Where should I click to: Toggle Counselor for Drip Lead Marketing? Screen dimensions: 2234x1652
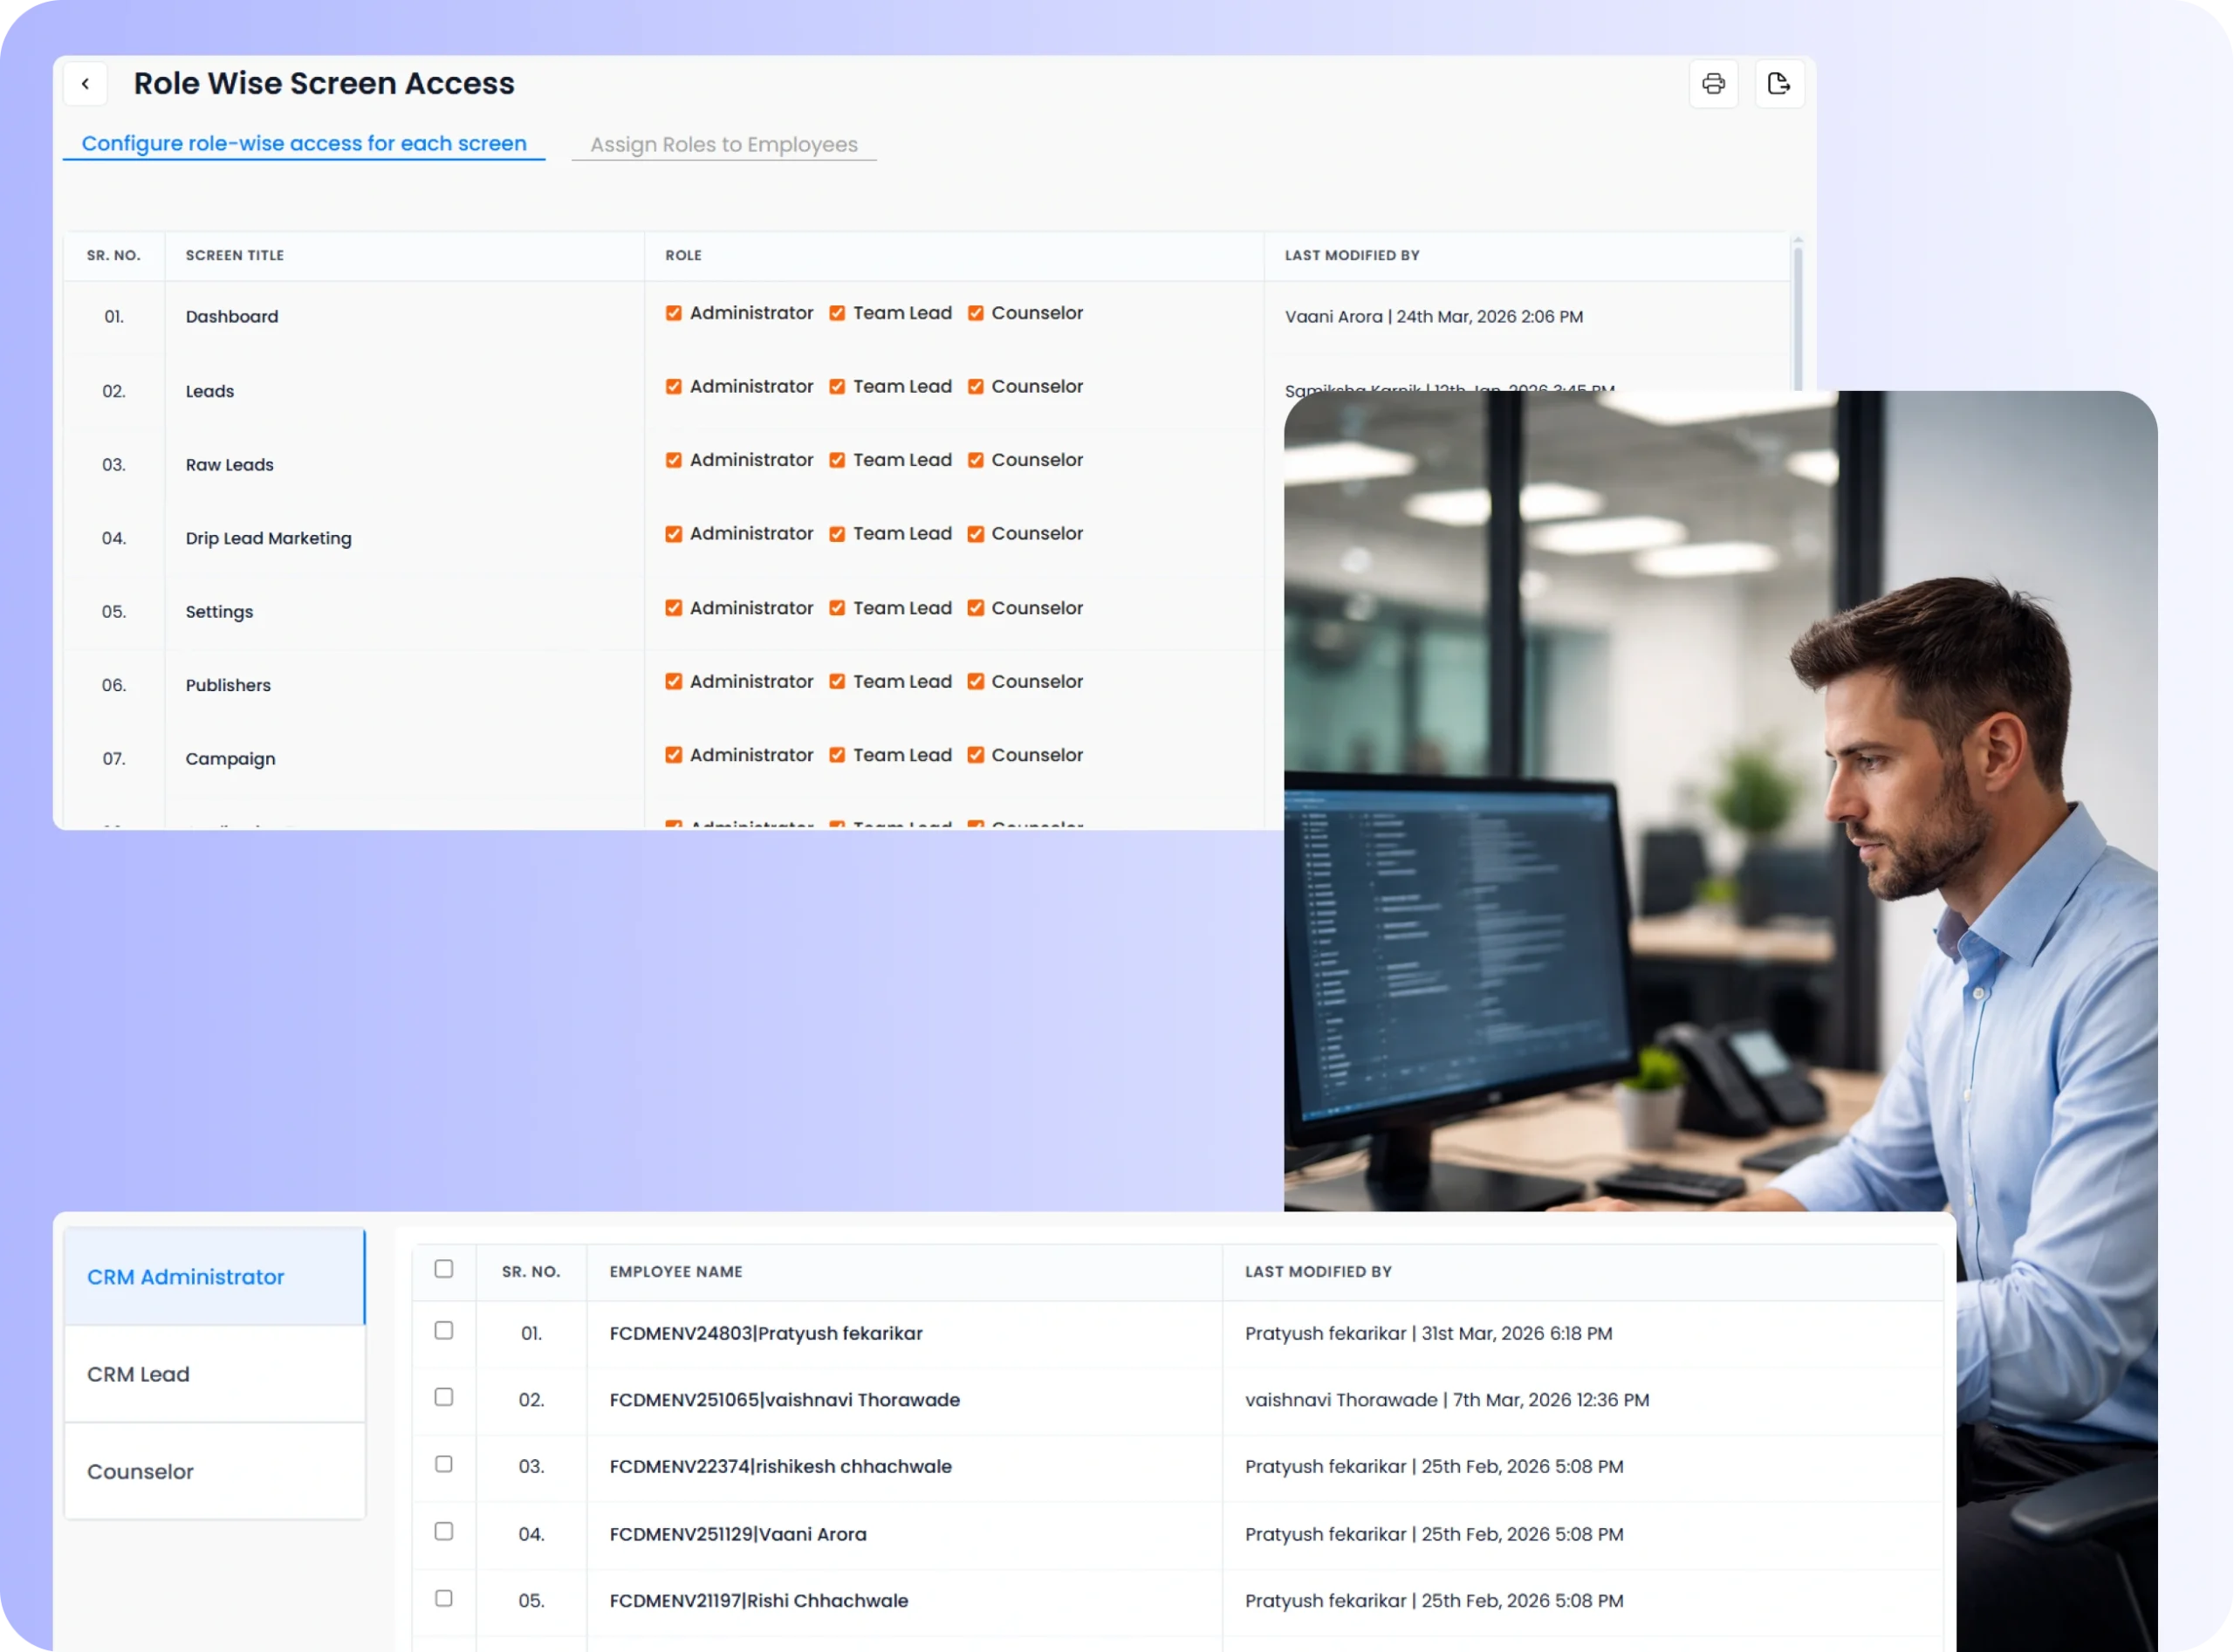tap(976, 534)
